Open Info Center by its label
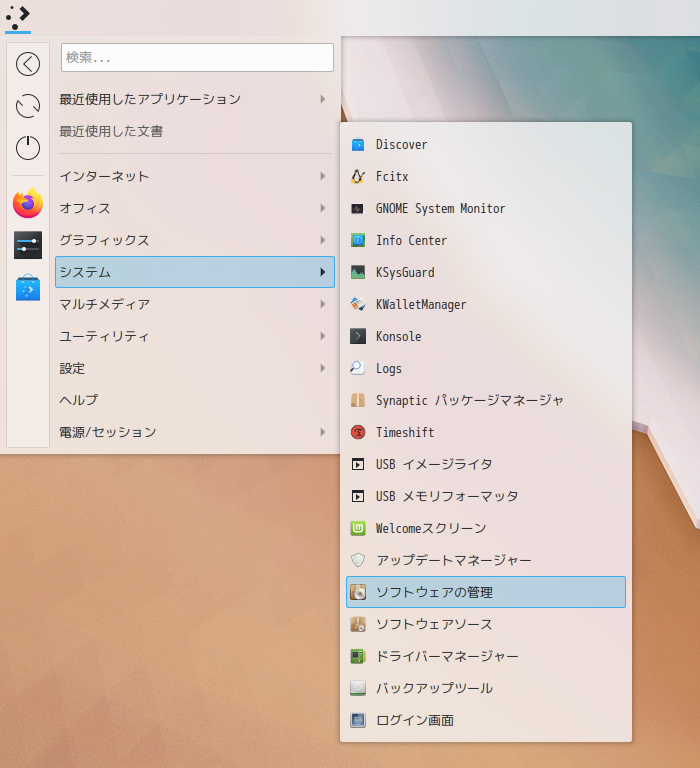This screenshot has width=700, height=768. coord(411,240)
